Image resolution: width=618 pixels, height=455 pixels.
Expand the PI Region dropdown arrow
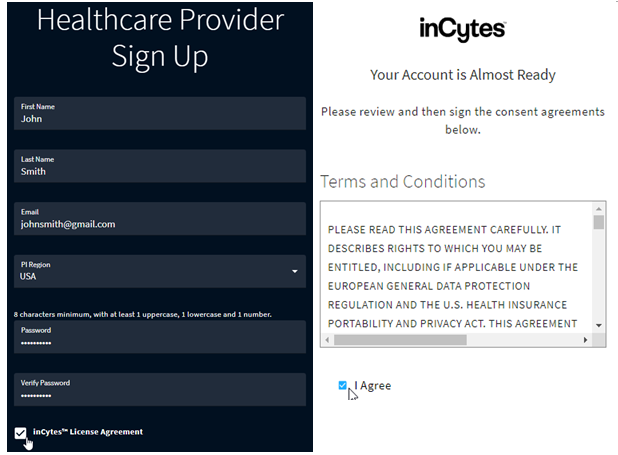294,271
